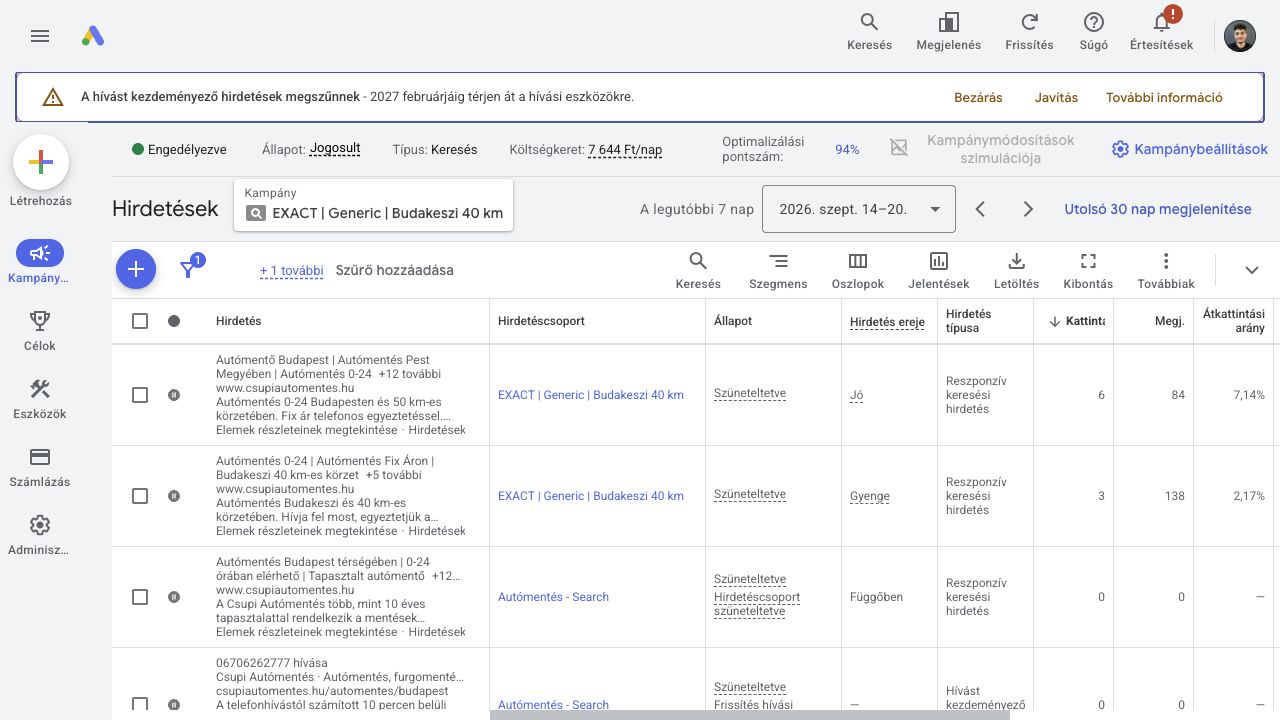Click Javítás on the warning banner
Screen dimensions: 1280x720
pyautogui.click(x=1056, y=97)
